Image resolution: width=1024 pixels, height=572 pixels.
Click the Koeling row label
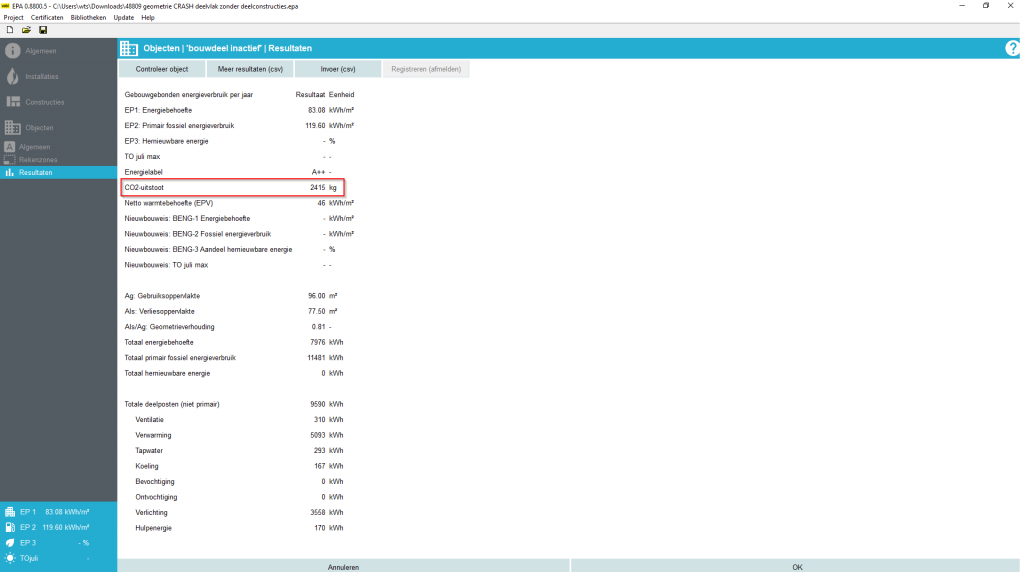point(147,466)
